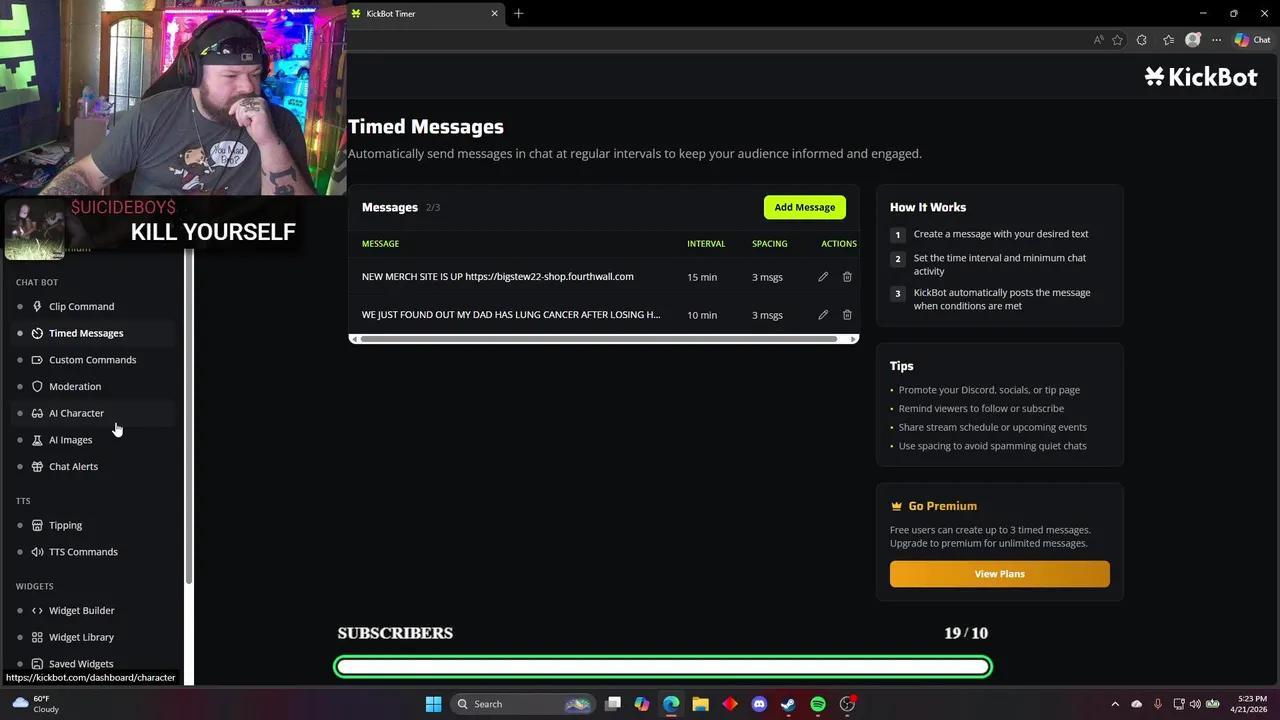Delete the NEW MERCH SITE message
This screenshot has height=720, width=1280.
[x=847, y=277]
